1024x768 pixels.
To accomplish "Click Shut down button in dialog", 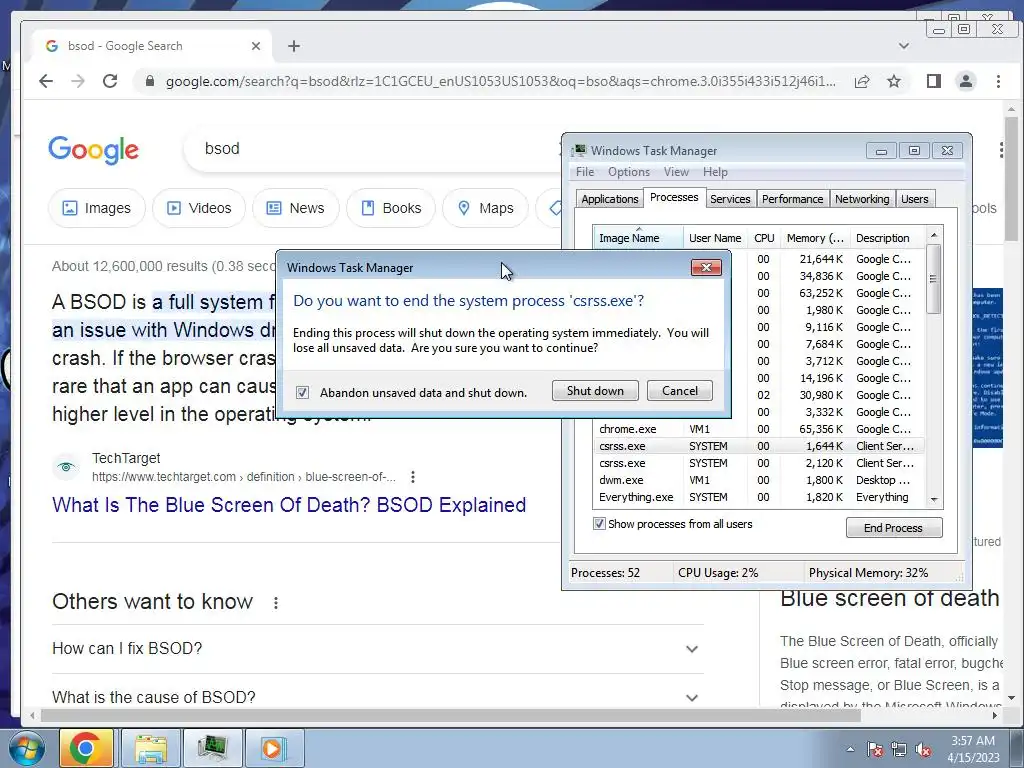I will [x=595, y=391].
